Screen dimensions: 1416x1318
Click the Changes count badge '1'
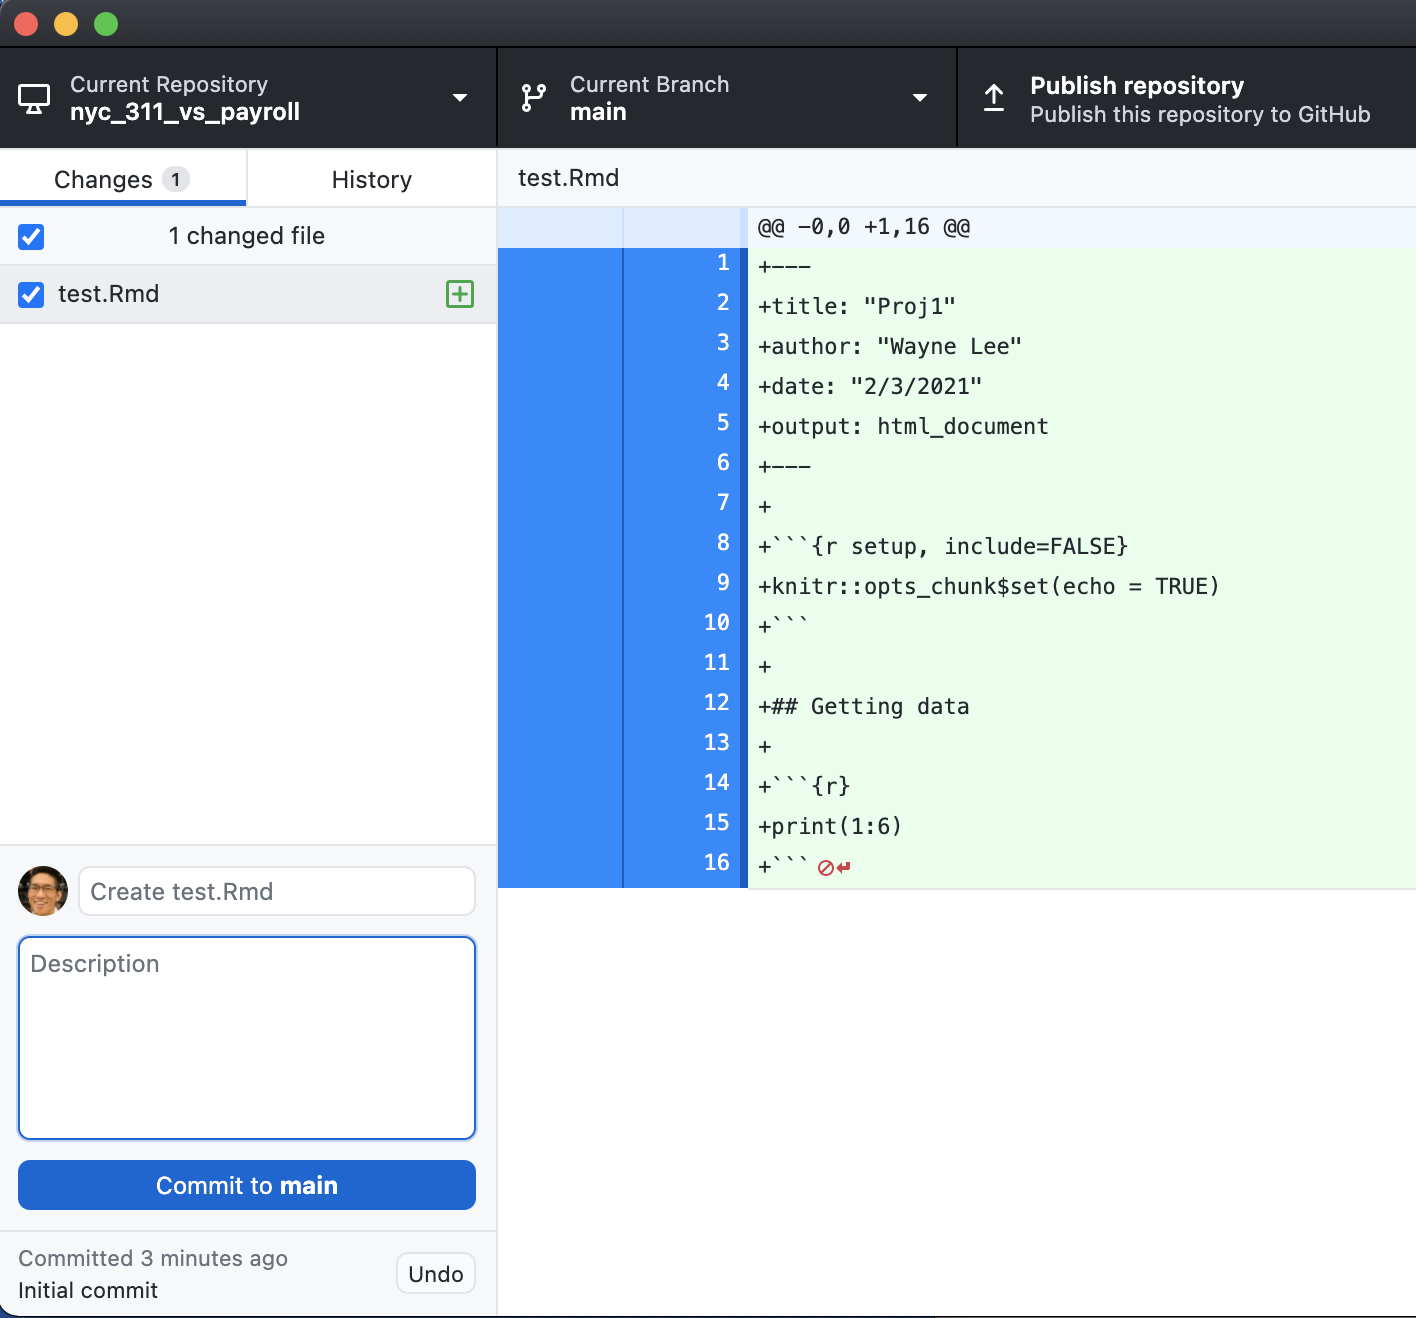(176, 179)
